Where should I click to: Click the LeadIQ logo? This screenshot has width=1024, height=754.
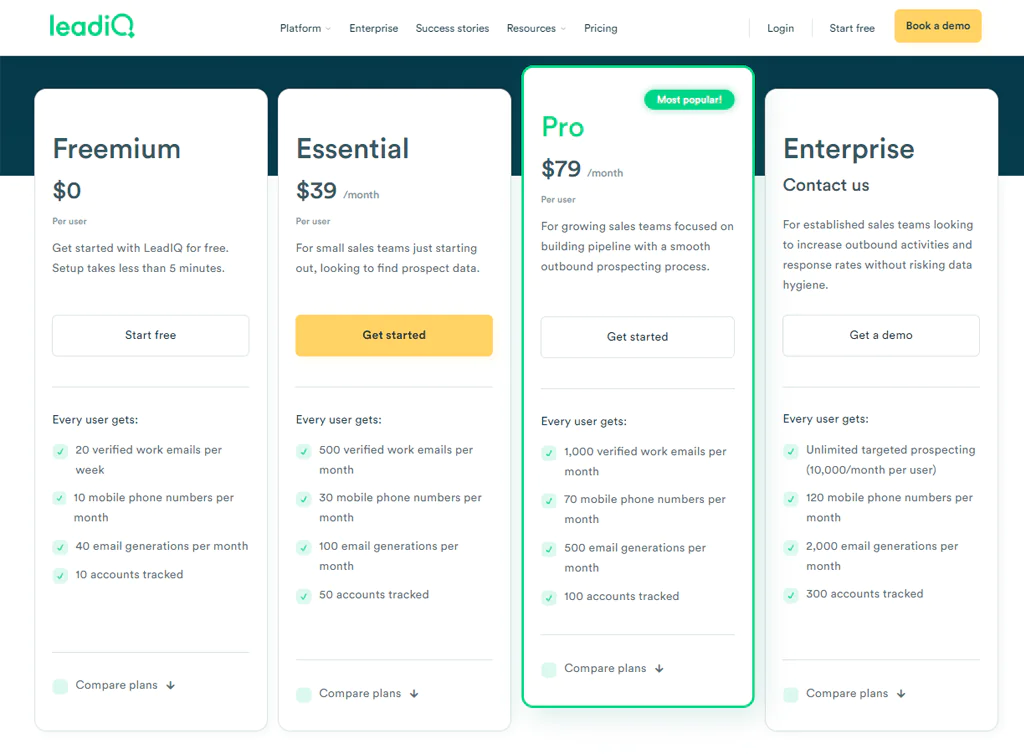coord(91,26)
